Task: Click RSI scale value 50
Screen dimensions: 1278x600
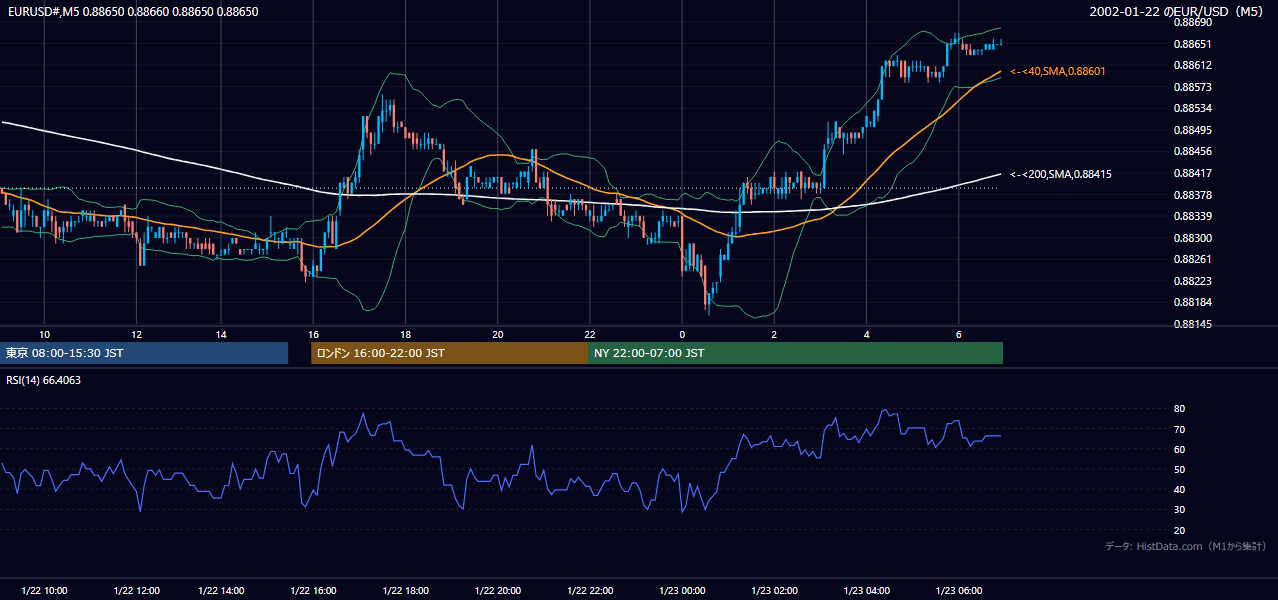Action: [1179, 469]
